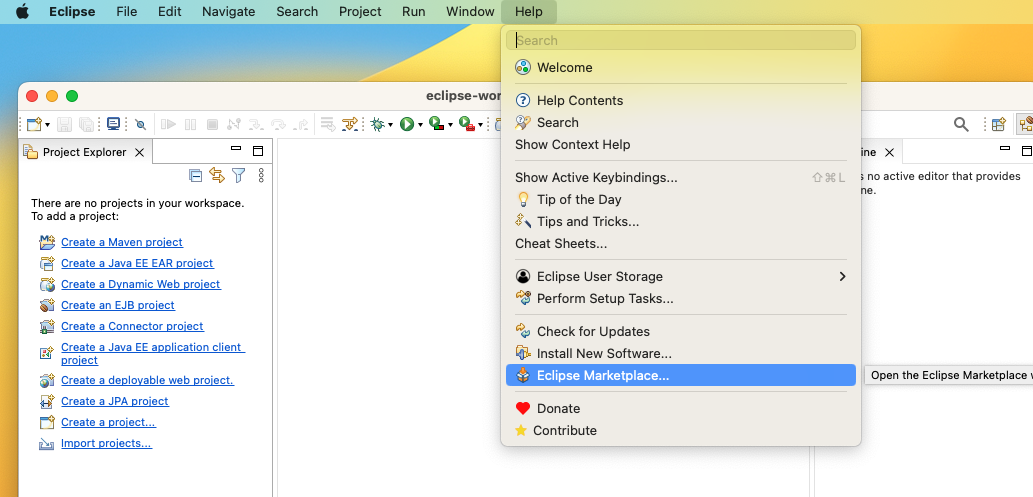Select Show Context Help menu item
This screenshot has width=1033, height=497.
tap(681, 144)
